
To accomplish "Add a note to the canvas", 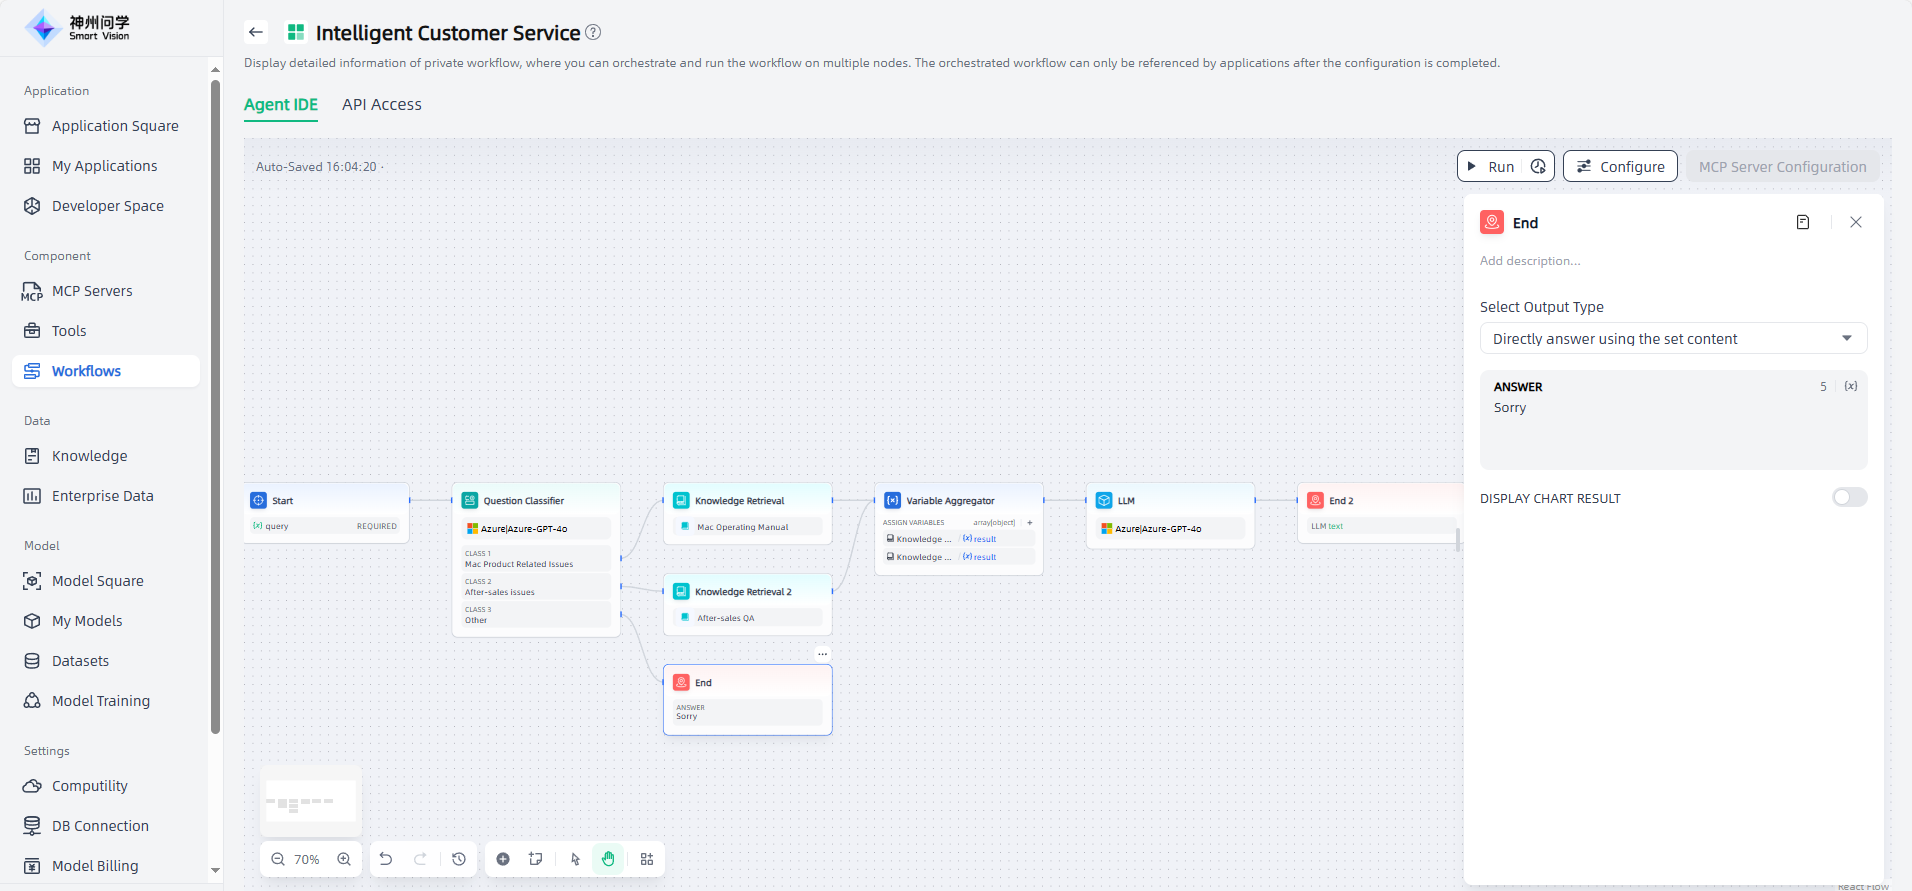I will click(536, 859).
